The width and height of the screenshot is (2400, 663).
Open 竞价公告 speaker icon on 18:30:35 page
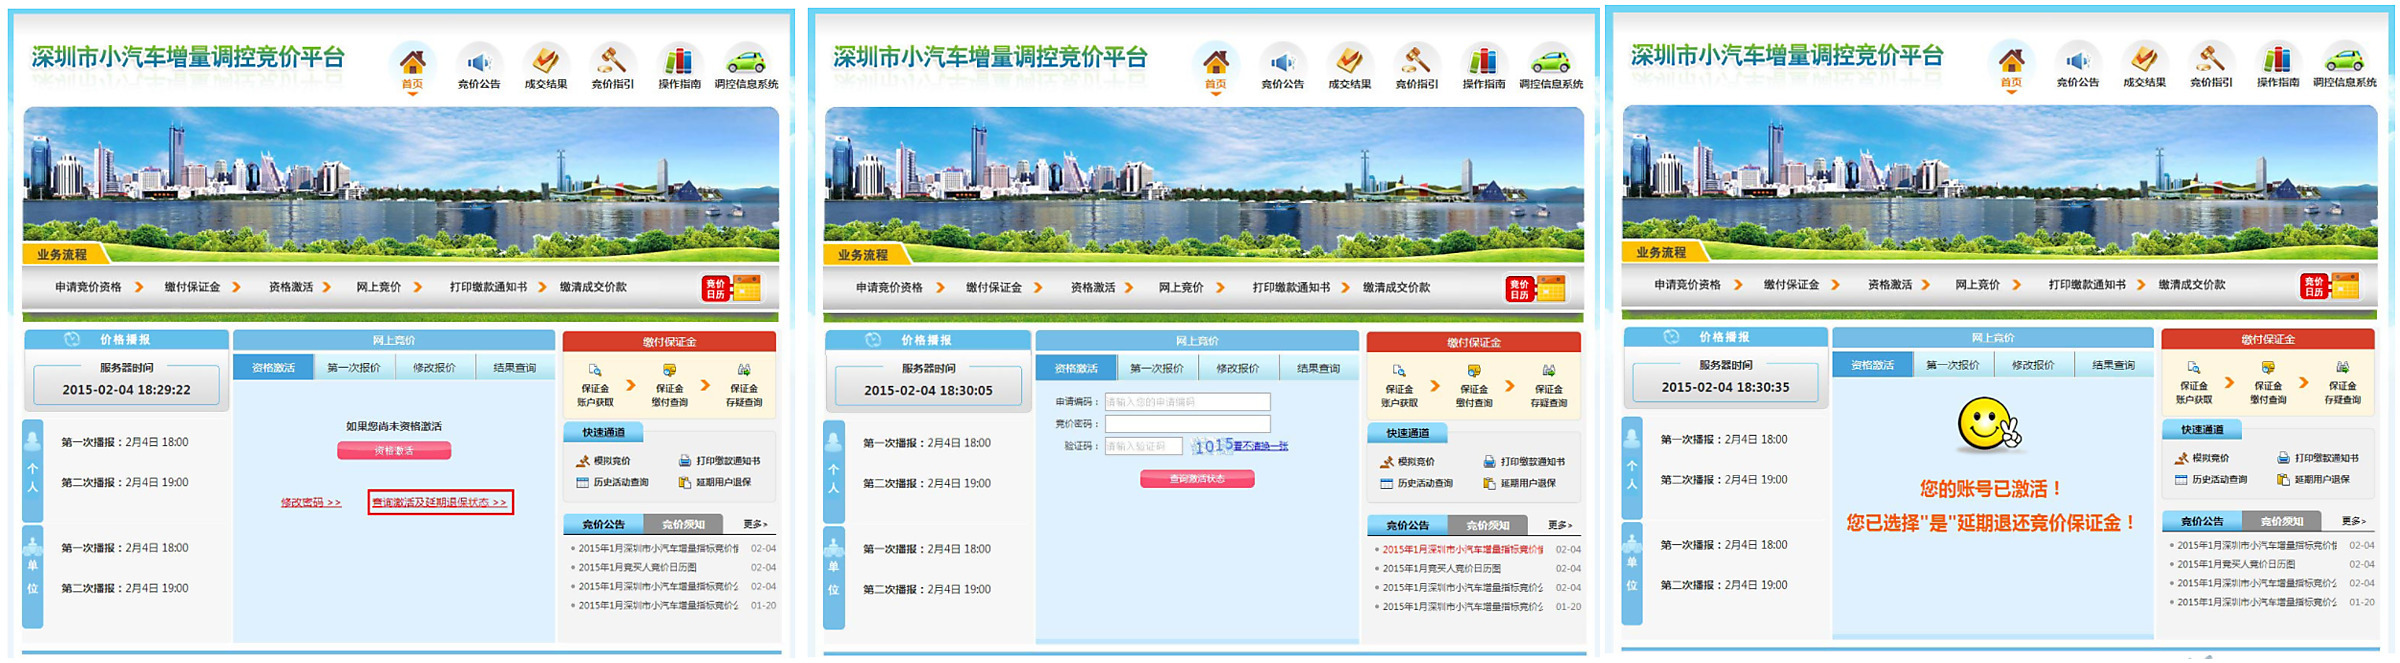(x=2078, y=60)
